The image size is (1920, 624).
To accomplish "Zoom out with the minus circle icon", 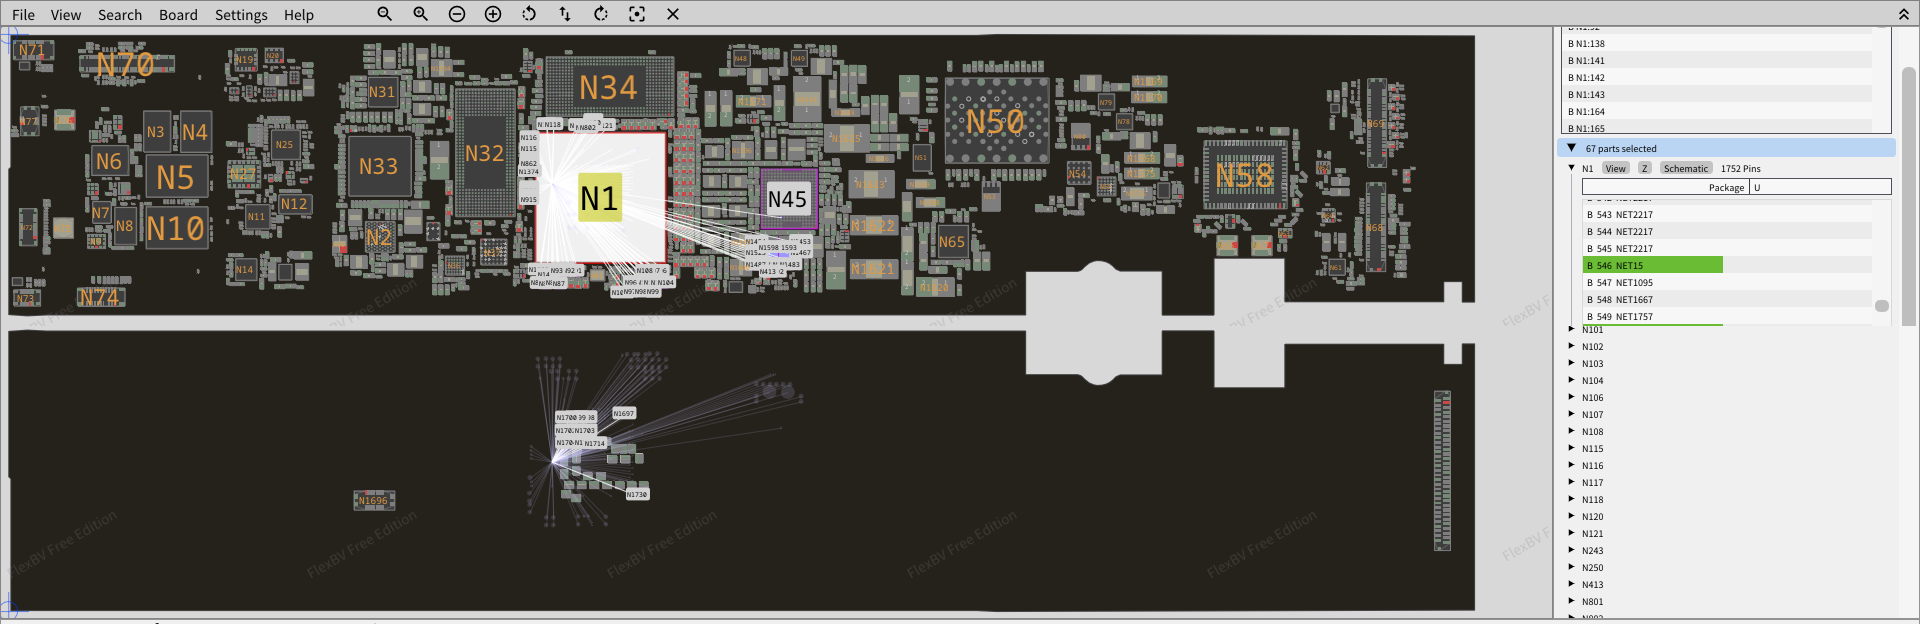I will pos(457,14).
